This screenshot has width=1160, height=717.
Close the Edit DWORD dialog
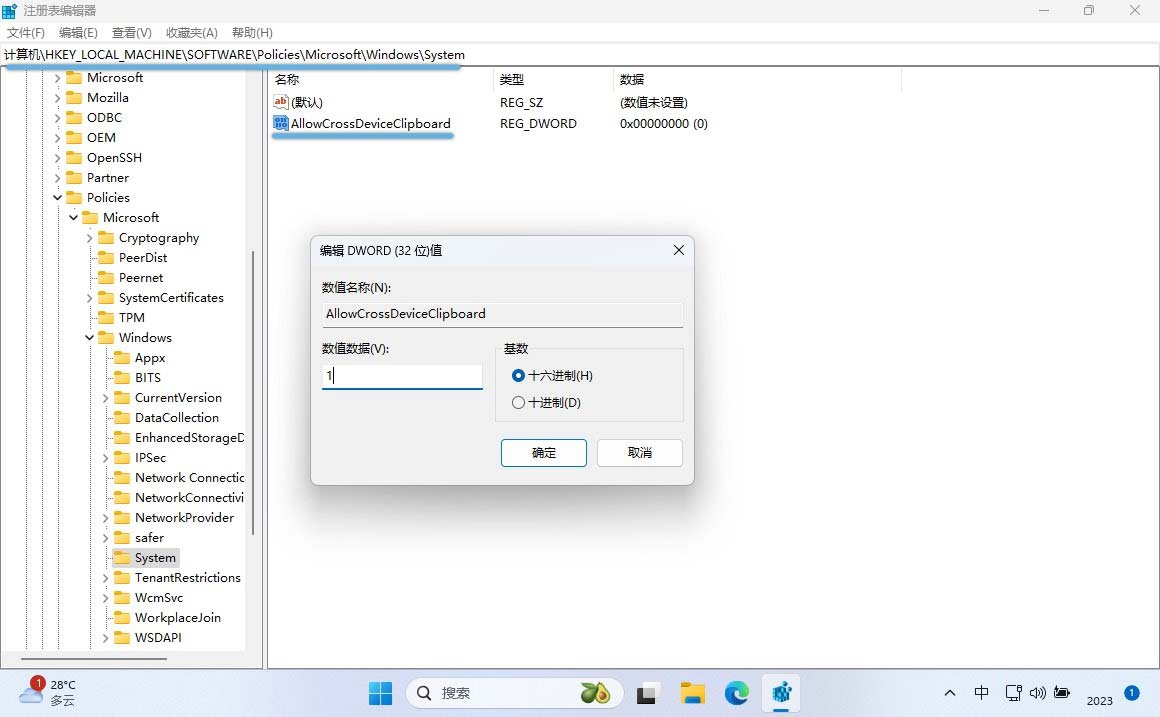click(678, 250)
